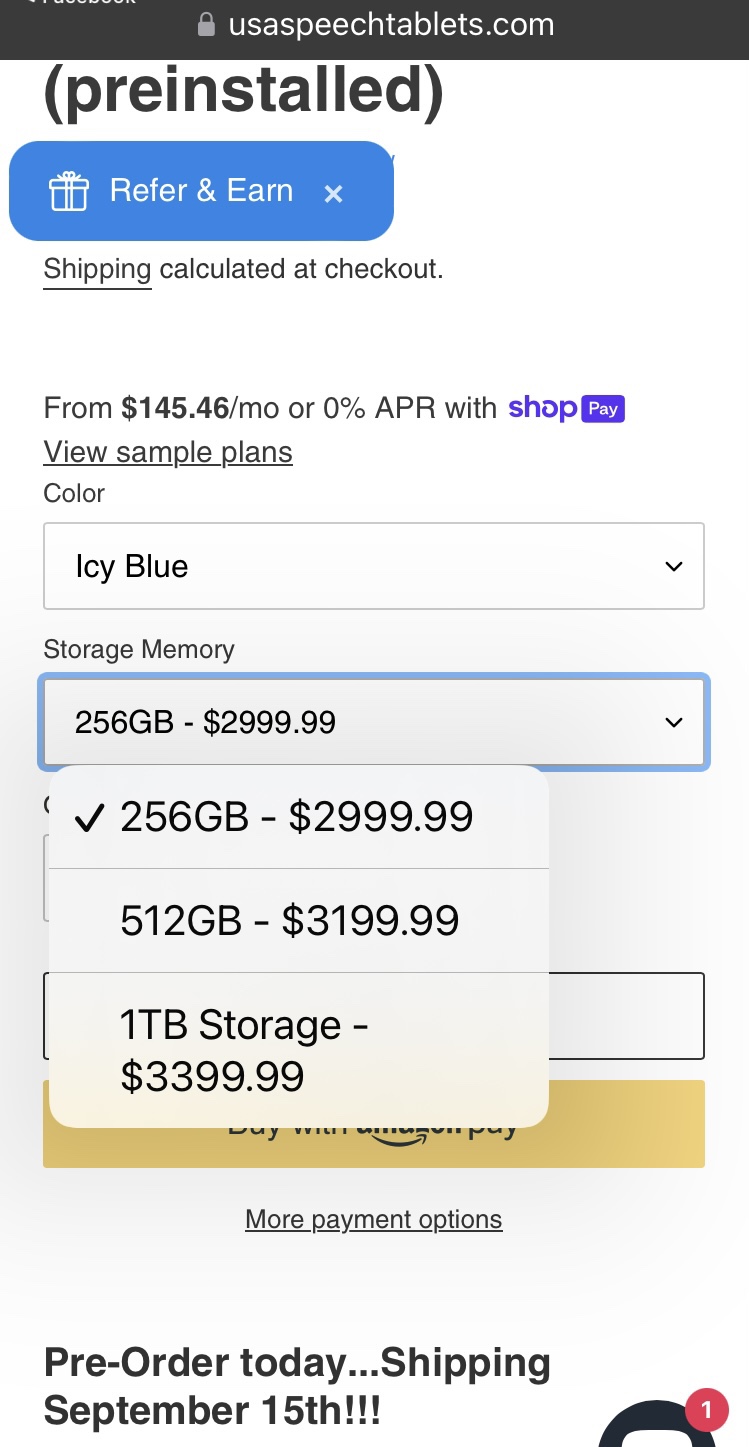This screenshot has width=749, height=1447.
Task: Open the Icy Blue color dropdown
Action: 373,566
